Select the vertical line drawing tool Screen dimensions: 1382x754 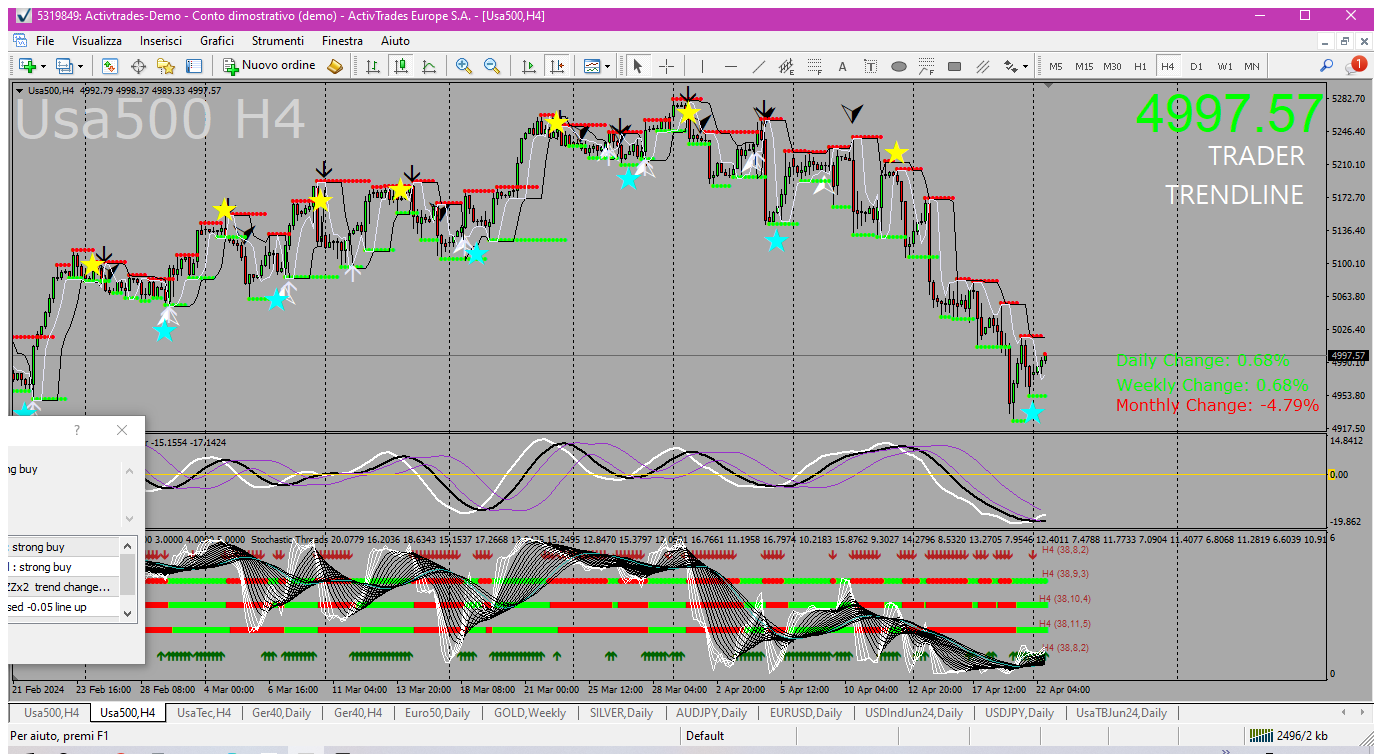click(x=703, y=66)
